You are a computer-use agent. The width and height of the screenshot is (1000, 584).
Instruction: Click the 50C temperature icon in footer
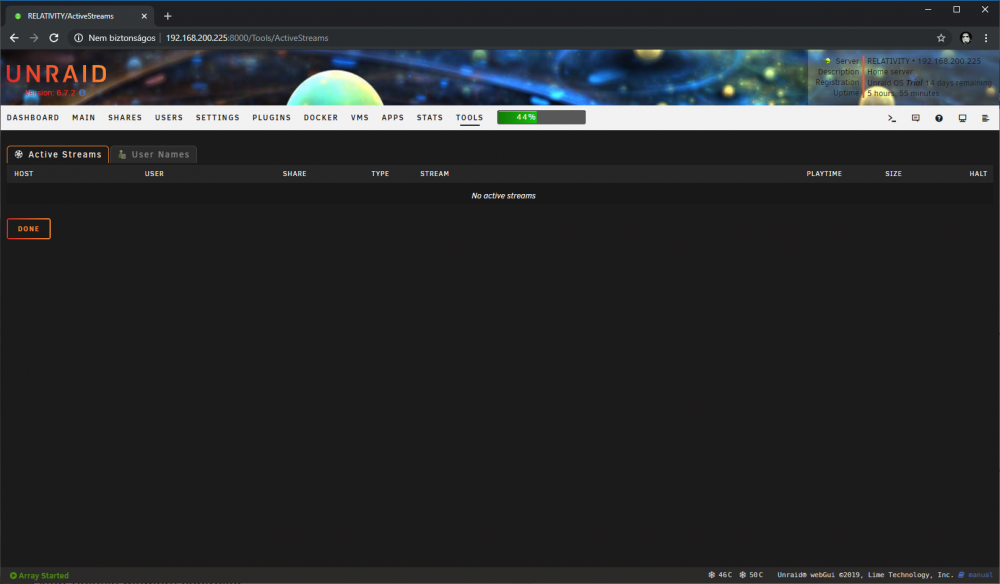point(742,575)
